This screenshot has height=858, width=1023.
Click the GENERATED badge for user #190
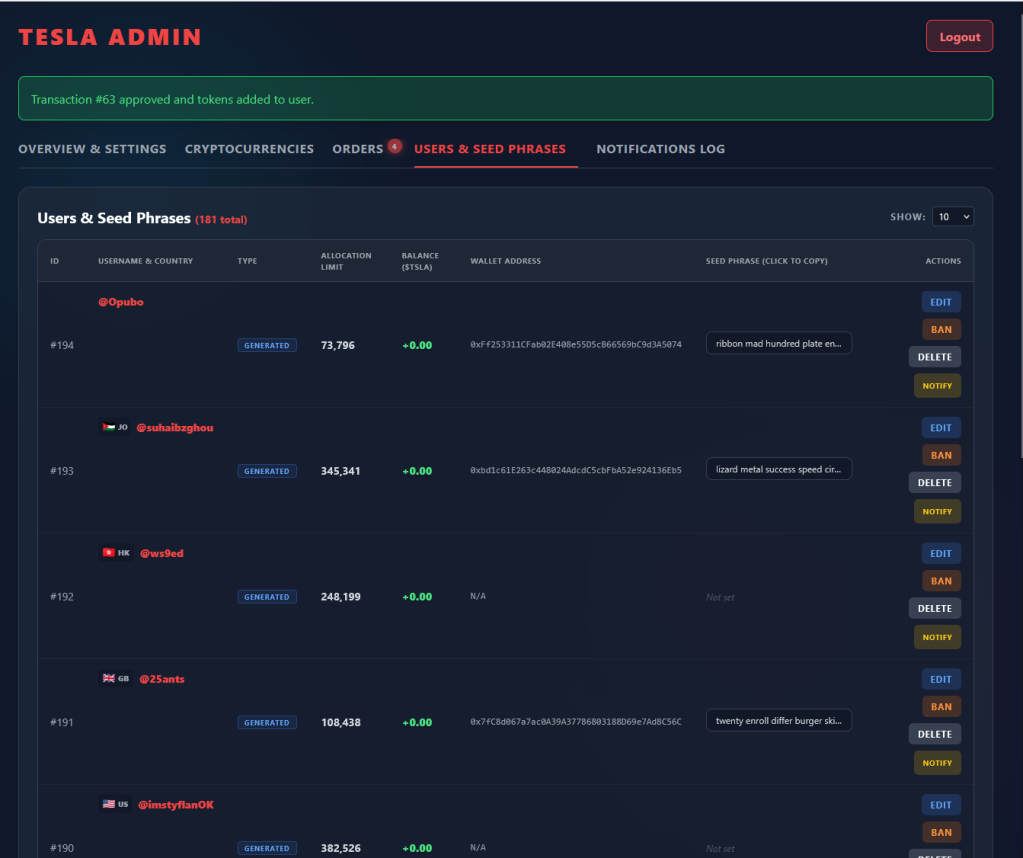tap(267, 848)
